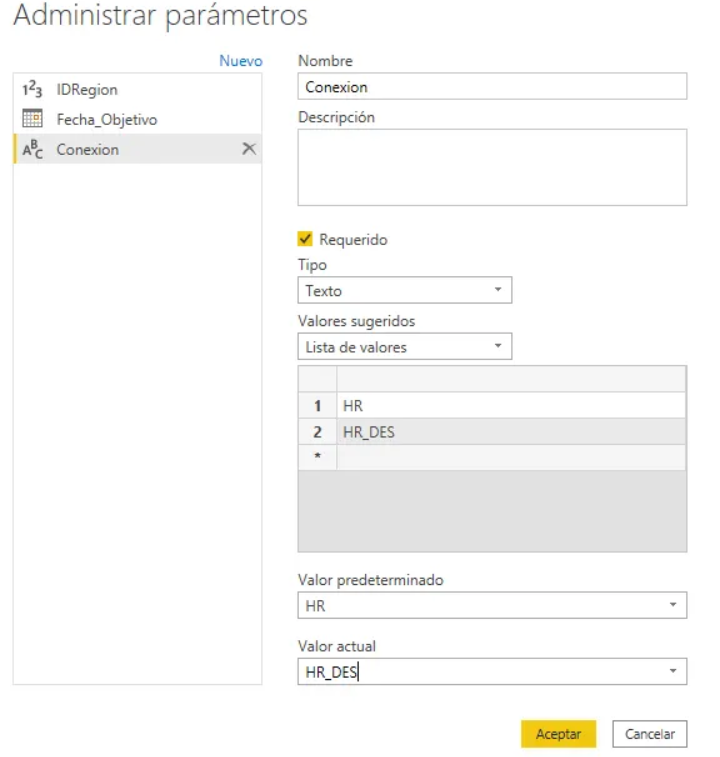Select the Fecha_Objetivo parameter
This screenshot has height=757, width=720.
[x=106, y=120]
